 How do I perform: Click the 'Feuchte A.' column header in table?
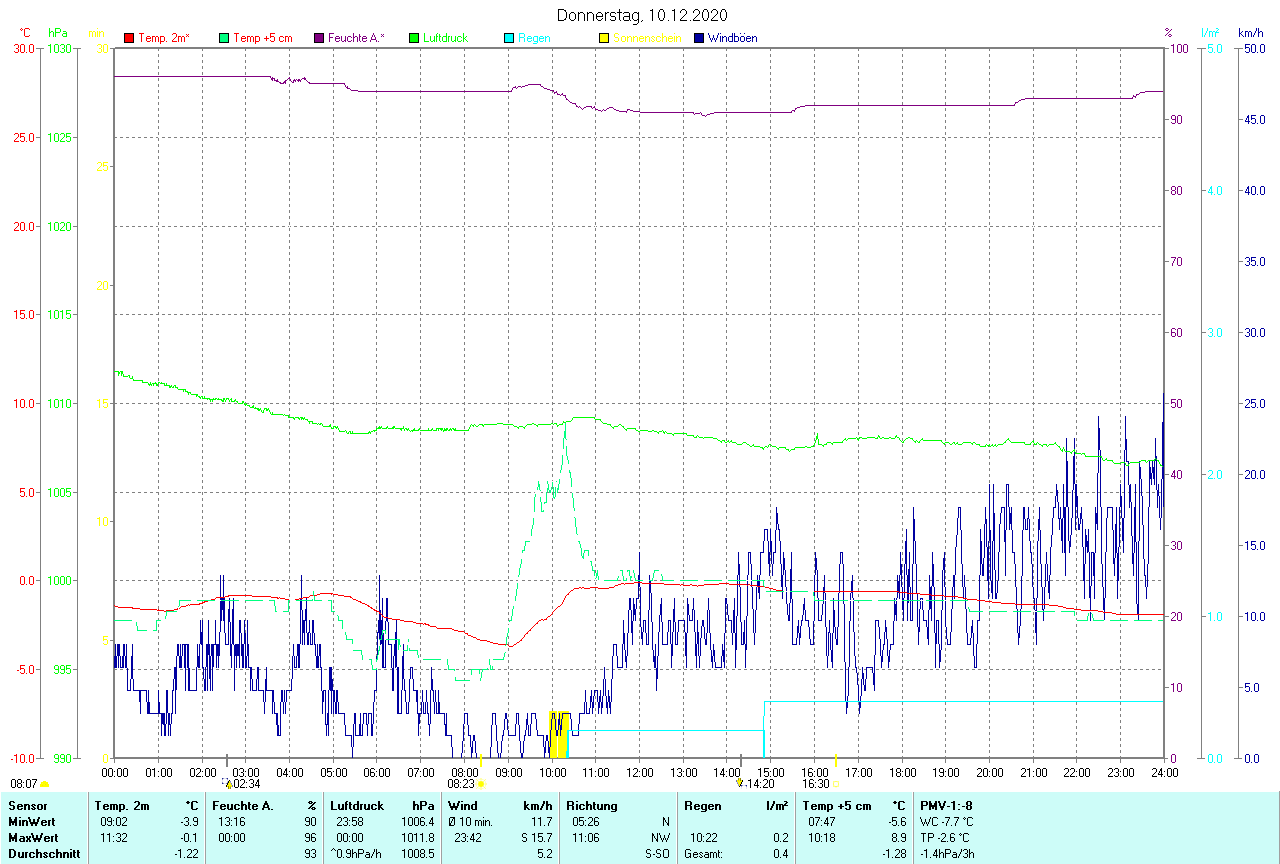[242, 806]
